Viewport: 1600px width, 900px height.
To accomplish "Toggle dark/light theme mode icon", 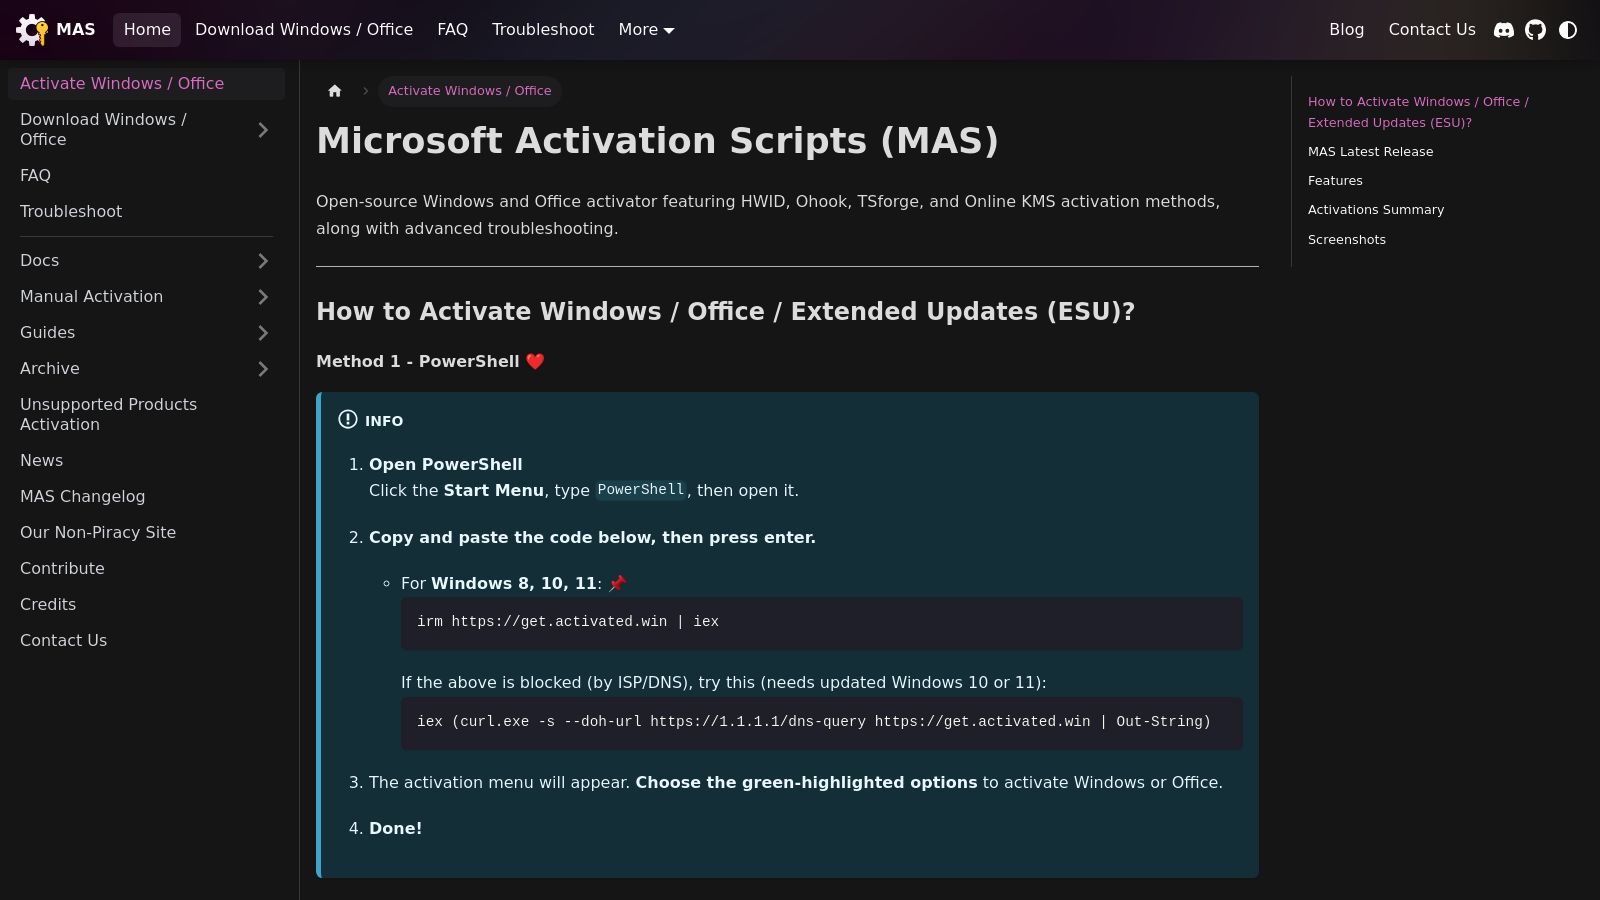I will tap(1568, 30).
